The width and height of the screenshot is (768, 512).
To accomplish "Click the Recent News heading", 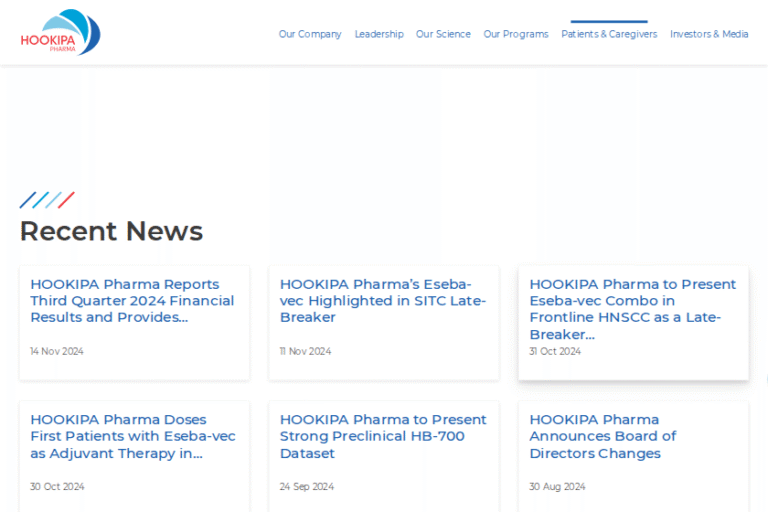I will pyautogui.click(x=111, y=231).
